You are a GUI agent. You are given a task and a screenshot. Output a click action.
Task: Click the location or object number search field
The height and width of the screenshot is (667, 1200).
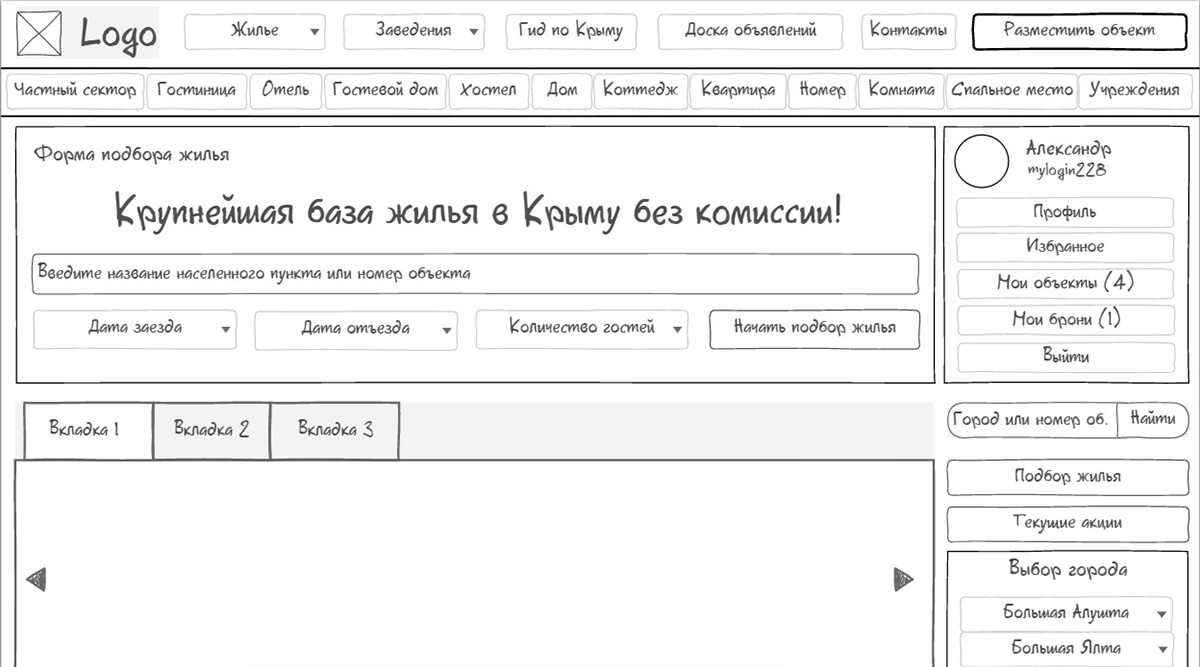(475, 274)
